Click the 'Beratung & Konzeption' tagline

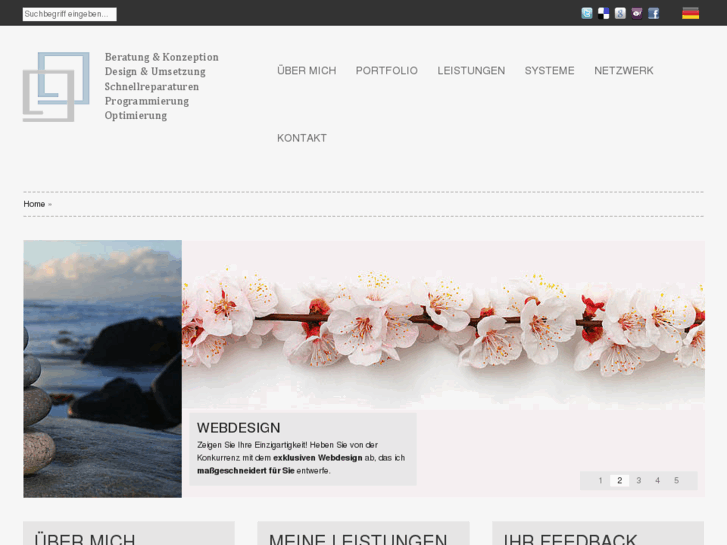pos(161,57)
